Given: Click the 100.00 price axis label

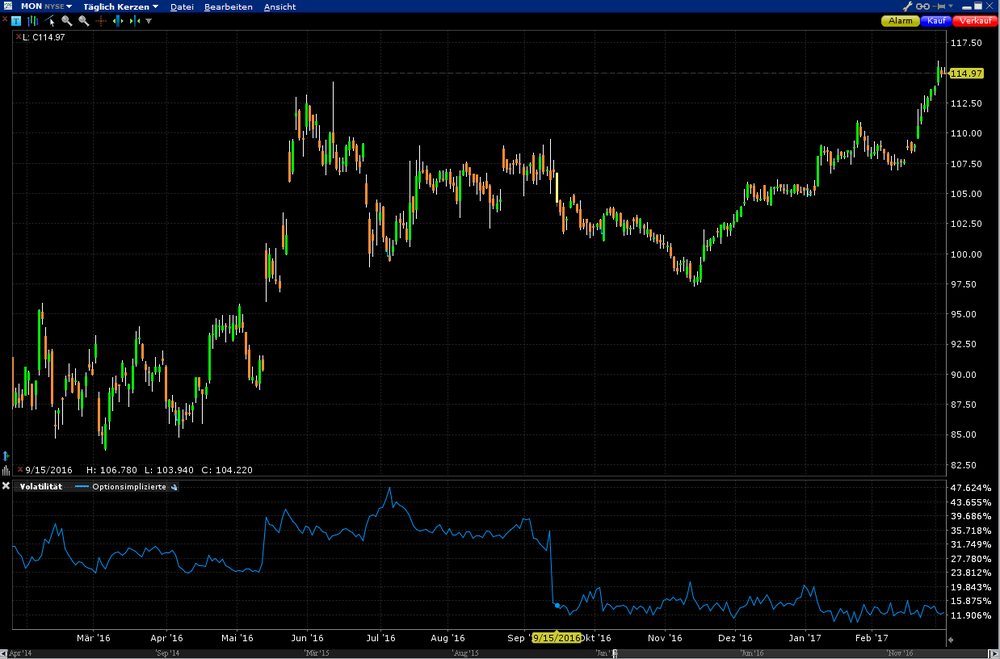Looking at the screenshot, I should [x=966, y=254].
